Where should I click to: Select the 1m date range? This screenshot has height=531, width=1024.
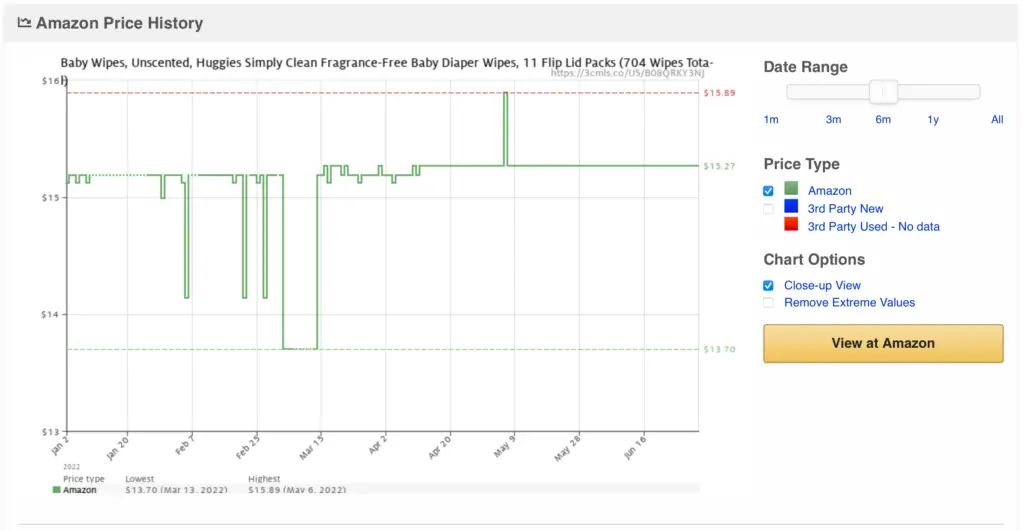[771, 120]
